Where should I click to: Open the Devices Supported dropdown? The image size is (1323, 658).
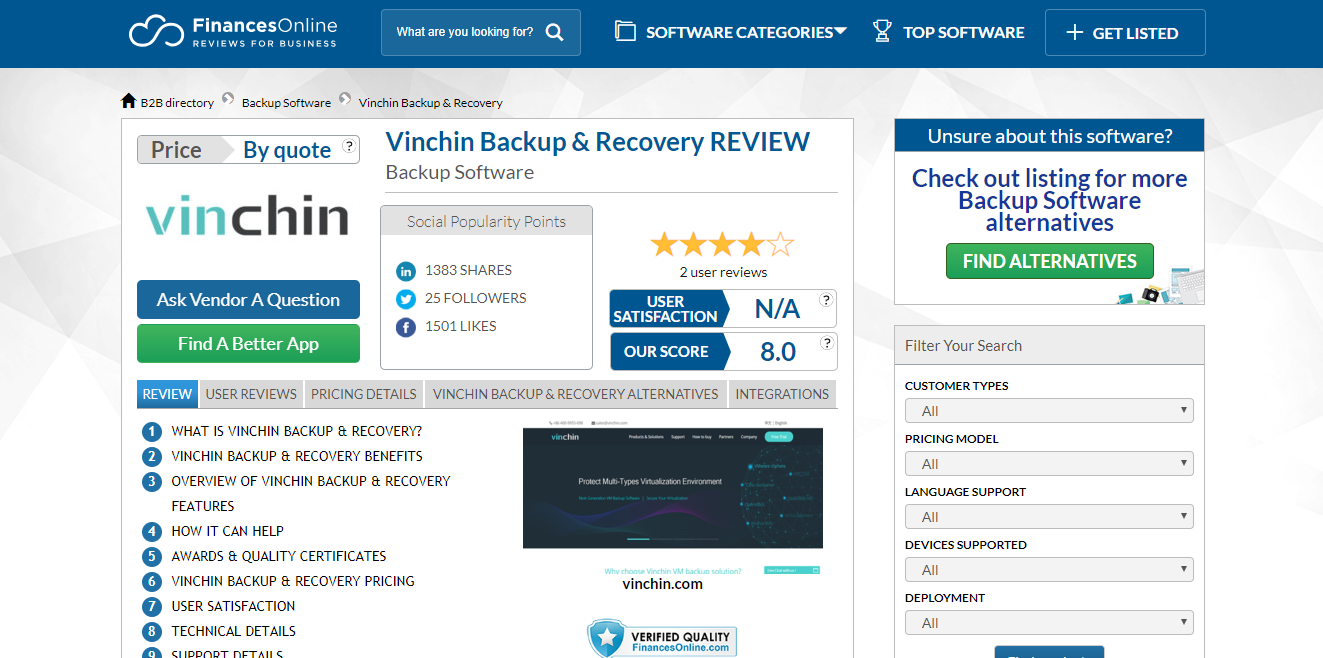coord(1049,569)
